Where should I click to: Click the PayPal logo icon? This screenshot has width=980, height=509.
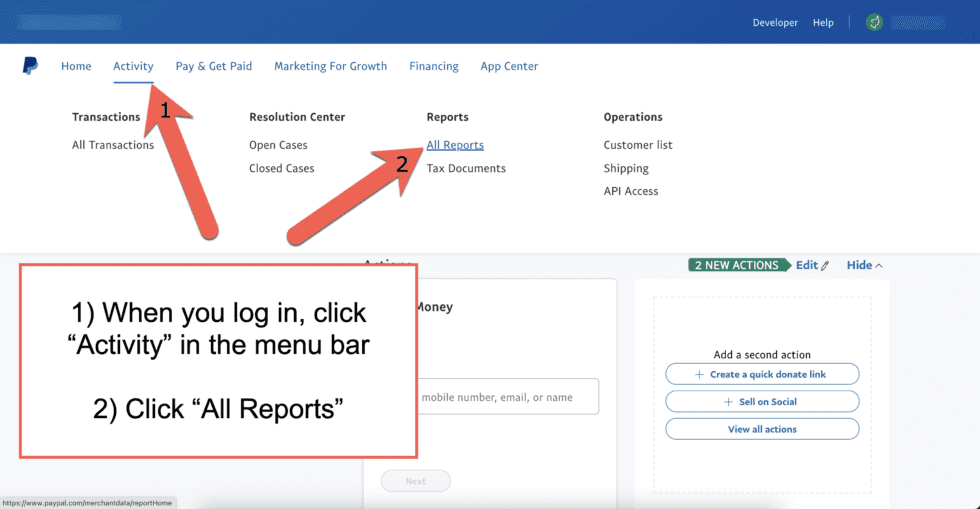(x=31, y=66)
